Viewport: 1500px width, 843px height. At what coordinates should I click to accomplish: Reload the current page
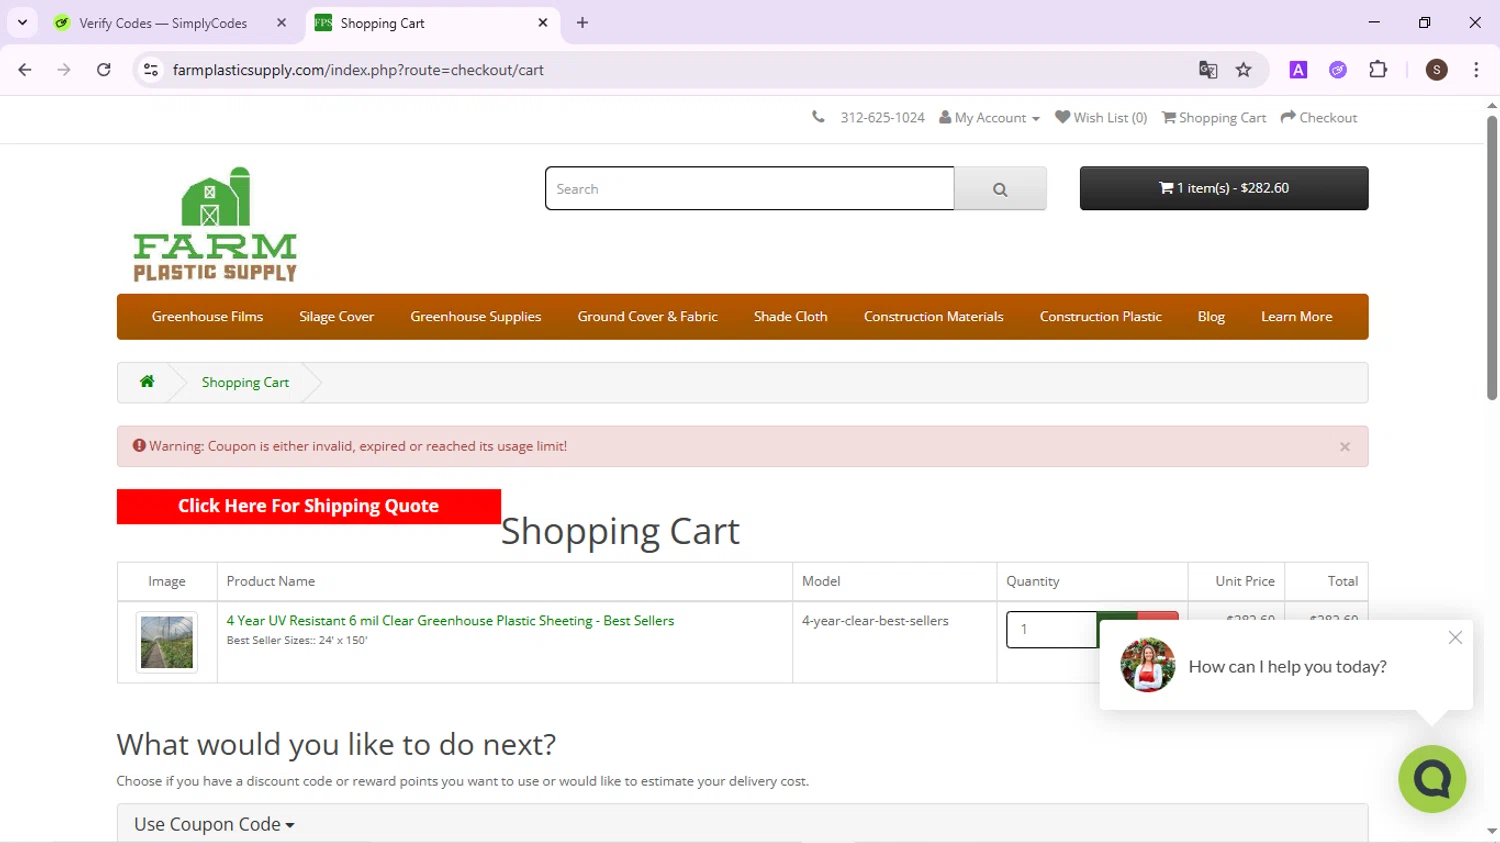(x=104, y=70)
